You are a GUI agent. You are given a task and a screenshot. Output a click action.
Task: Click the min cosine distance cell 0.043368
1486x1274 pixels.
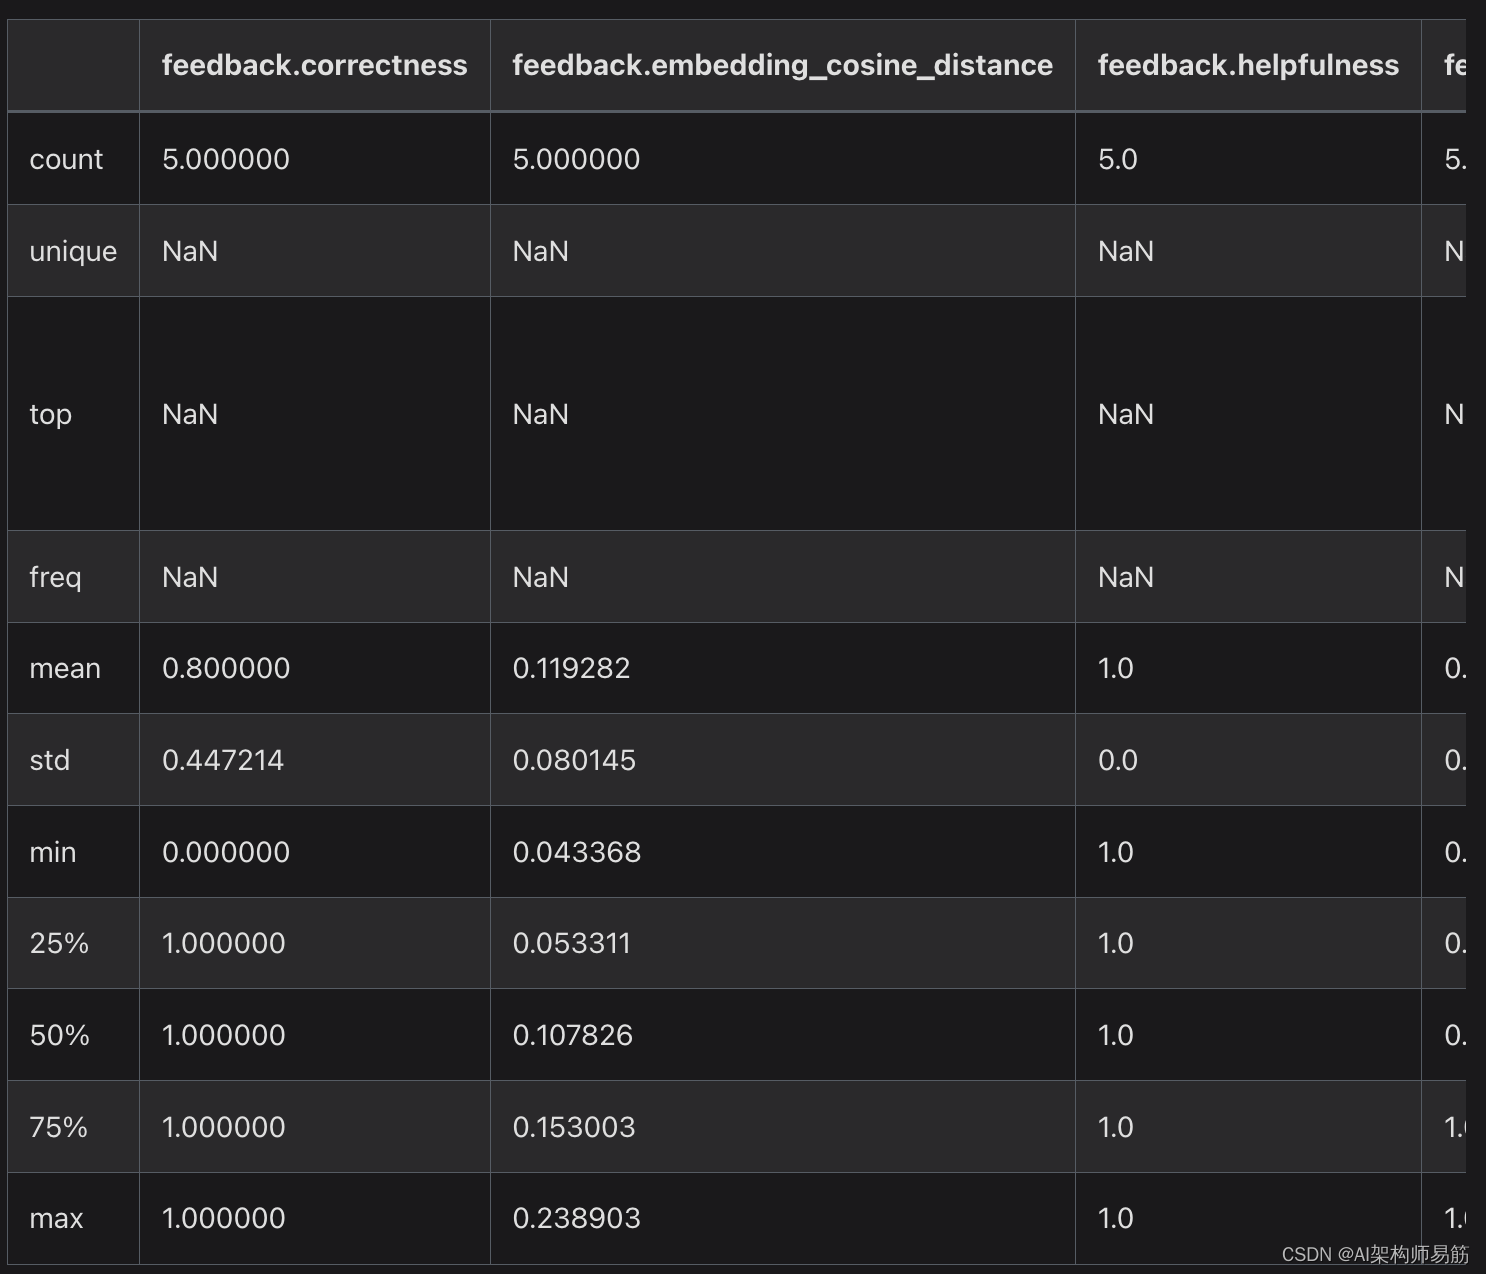coord(577,851)
